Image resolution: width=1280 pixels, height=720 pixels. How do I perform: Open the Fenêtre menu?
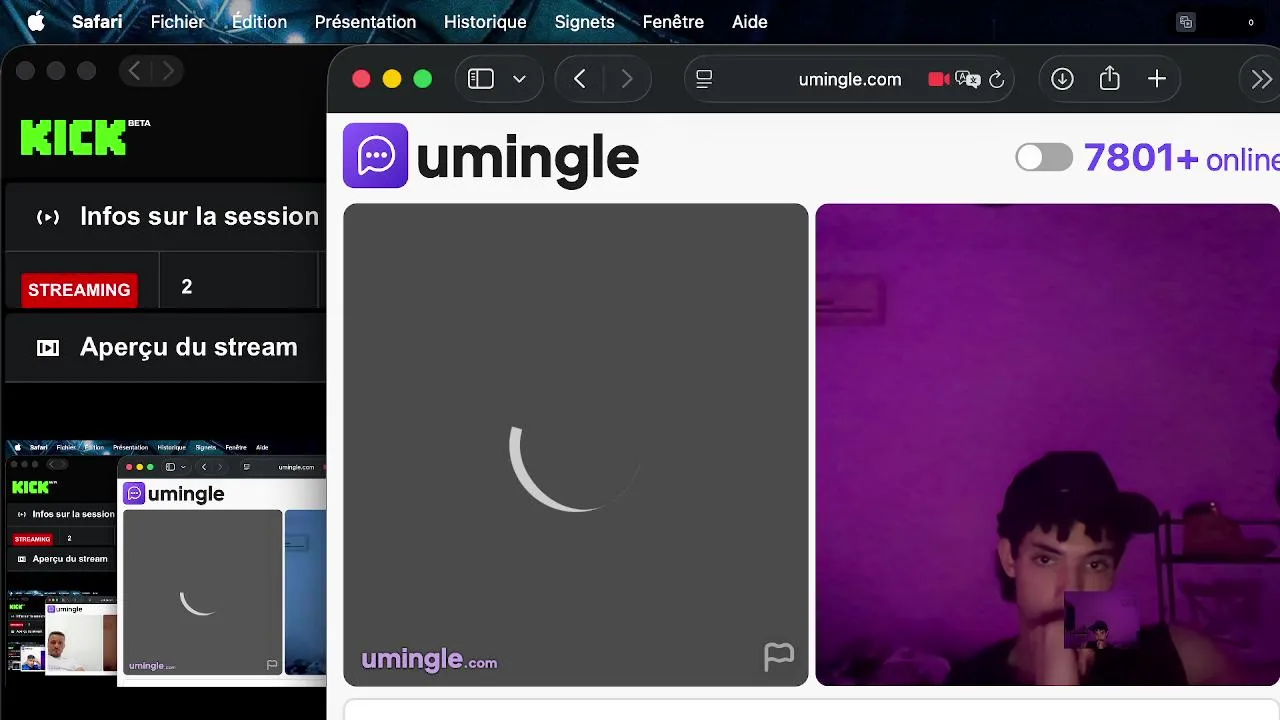coord(673,22)
